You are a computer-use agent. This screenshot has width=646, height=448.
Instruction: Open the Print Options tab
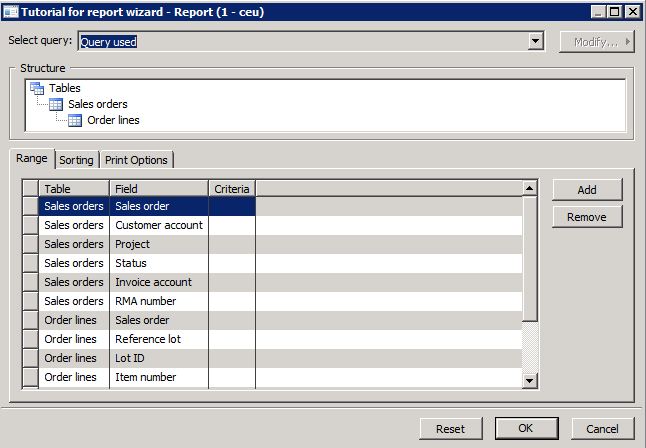tap(136, 160)
